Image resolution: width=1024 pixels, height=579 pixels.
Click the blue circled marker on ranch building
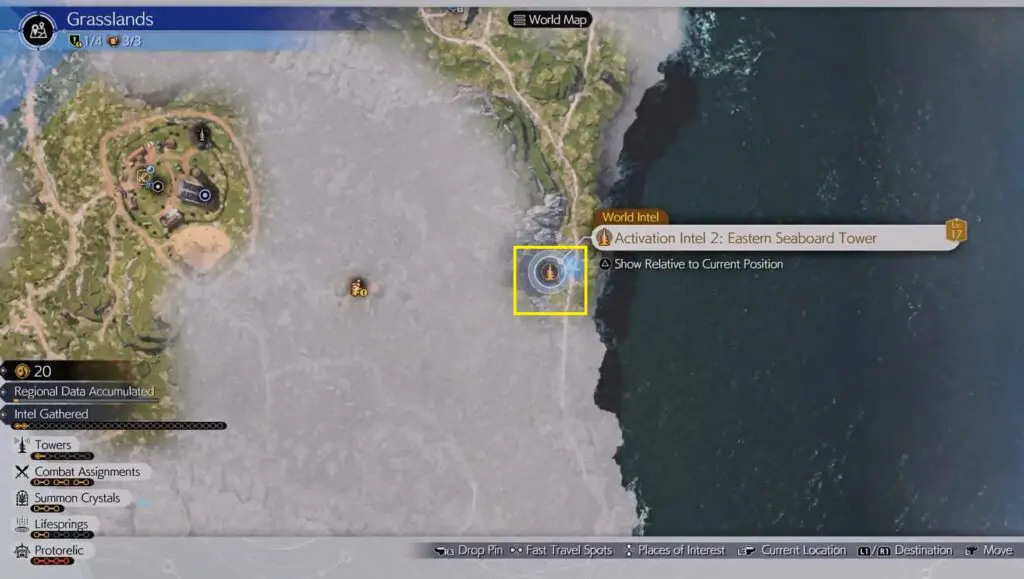click(205, 195)
